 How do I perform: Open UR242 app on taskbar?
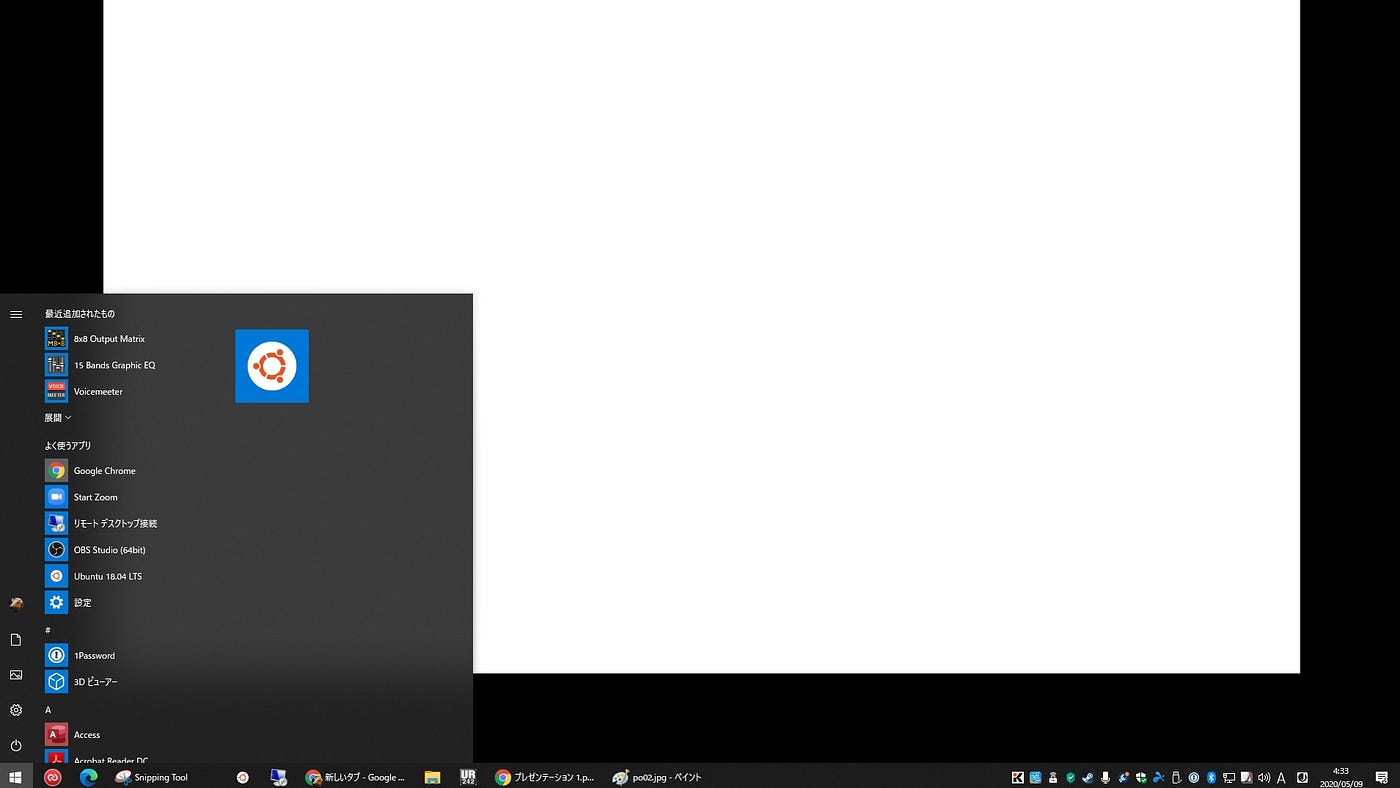(468, 777)
